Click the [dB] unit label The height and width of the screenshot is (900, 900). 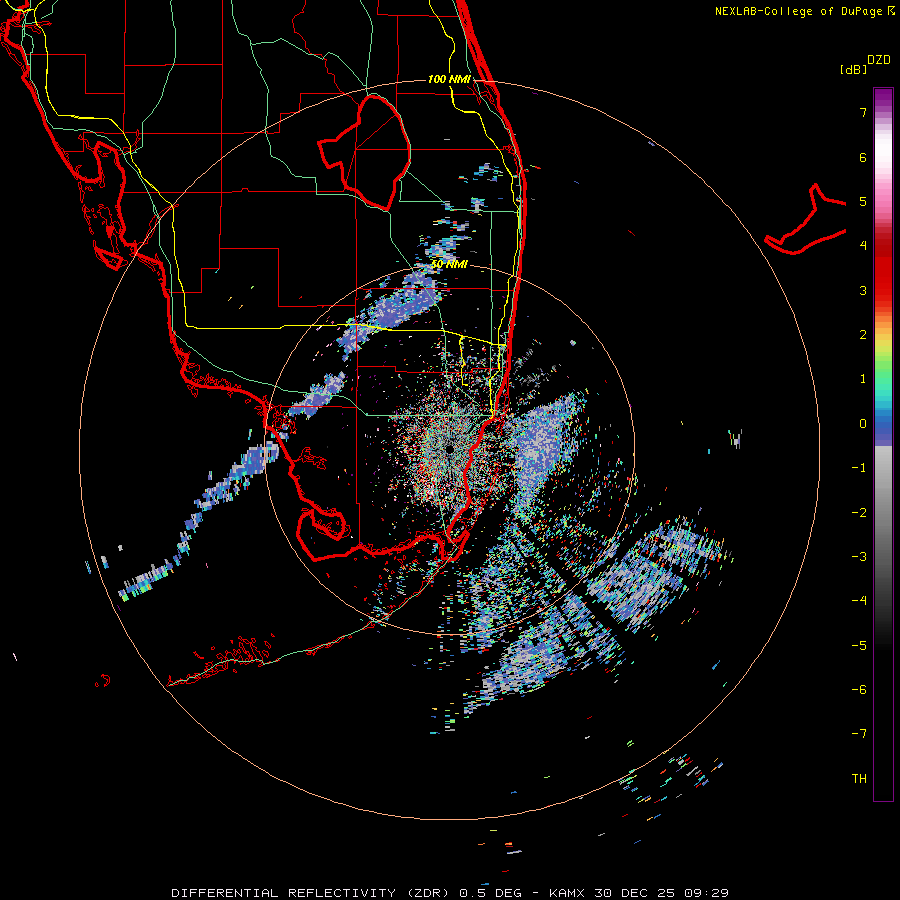(x=853, y=69)
